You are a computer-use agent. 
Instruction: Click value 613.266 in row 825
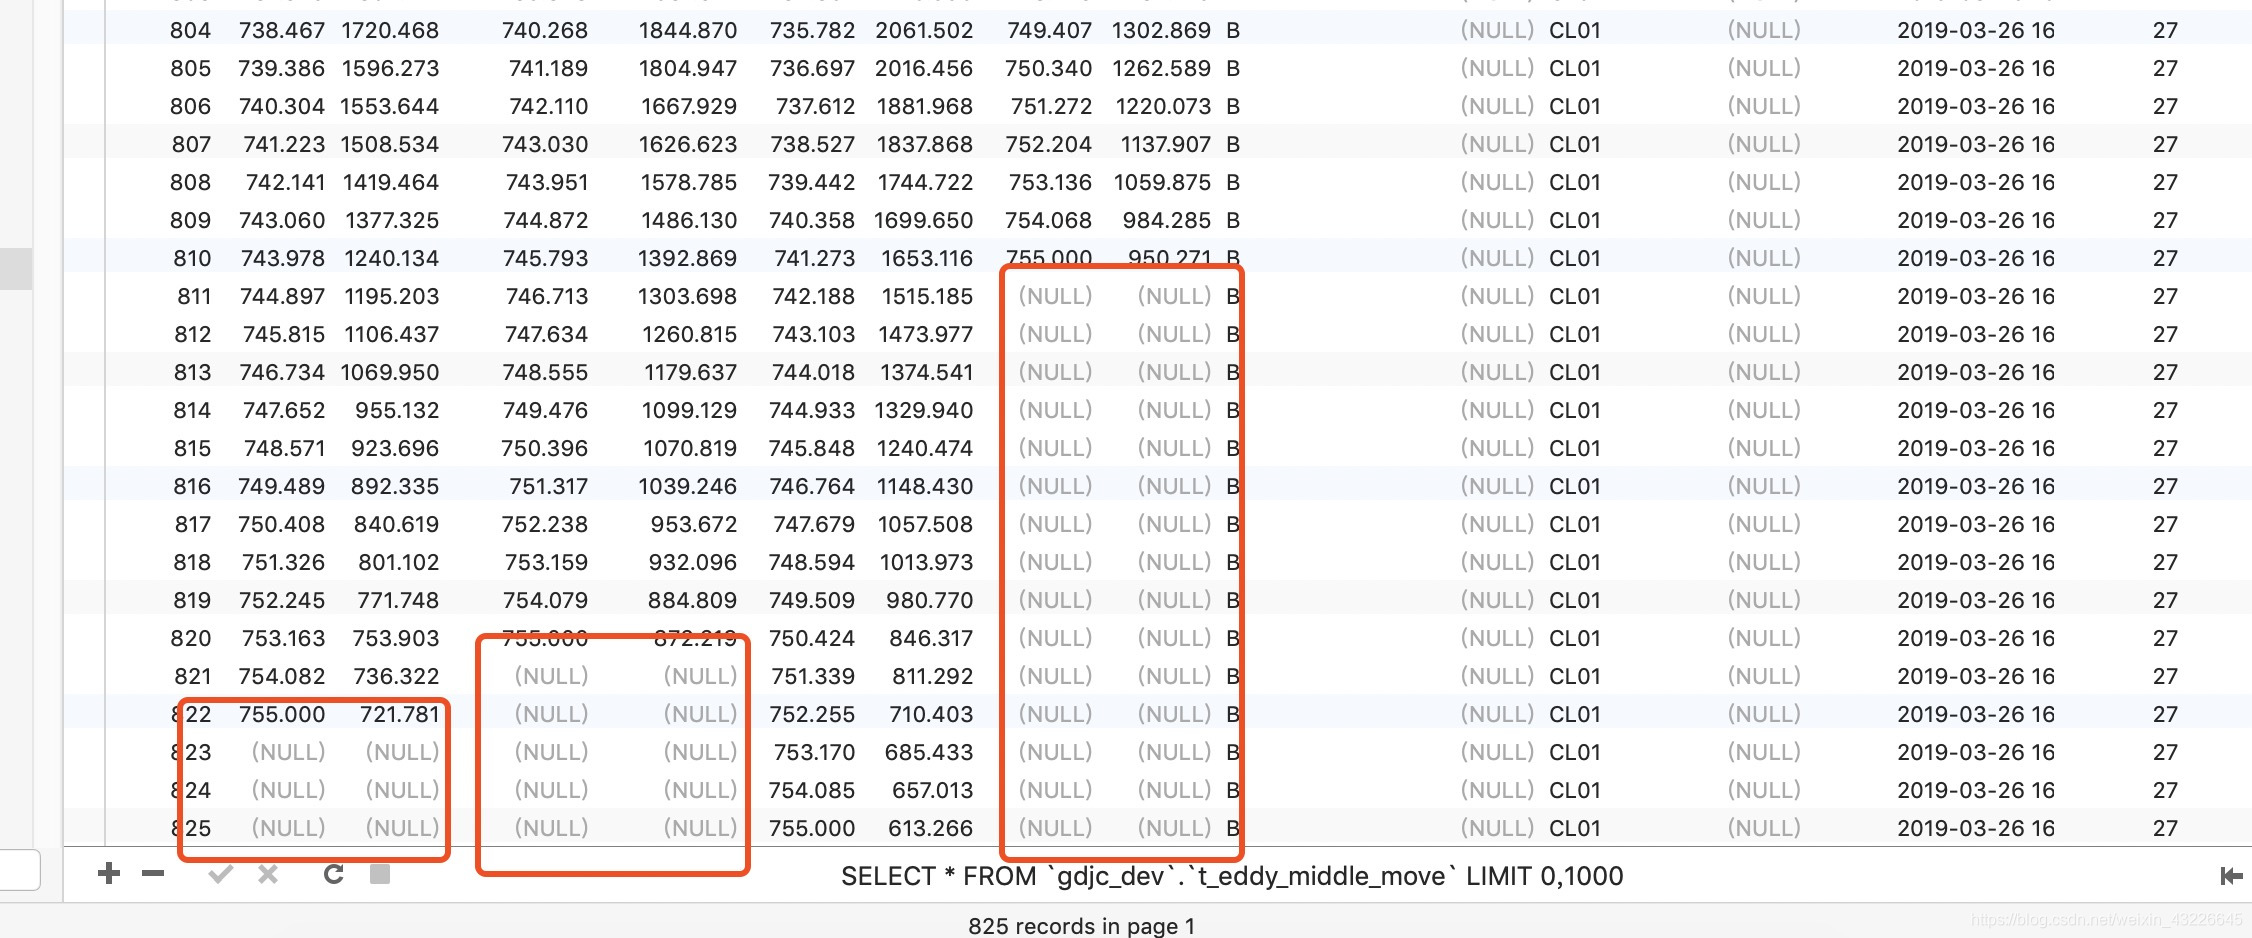tap(930, 828)
